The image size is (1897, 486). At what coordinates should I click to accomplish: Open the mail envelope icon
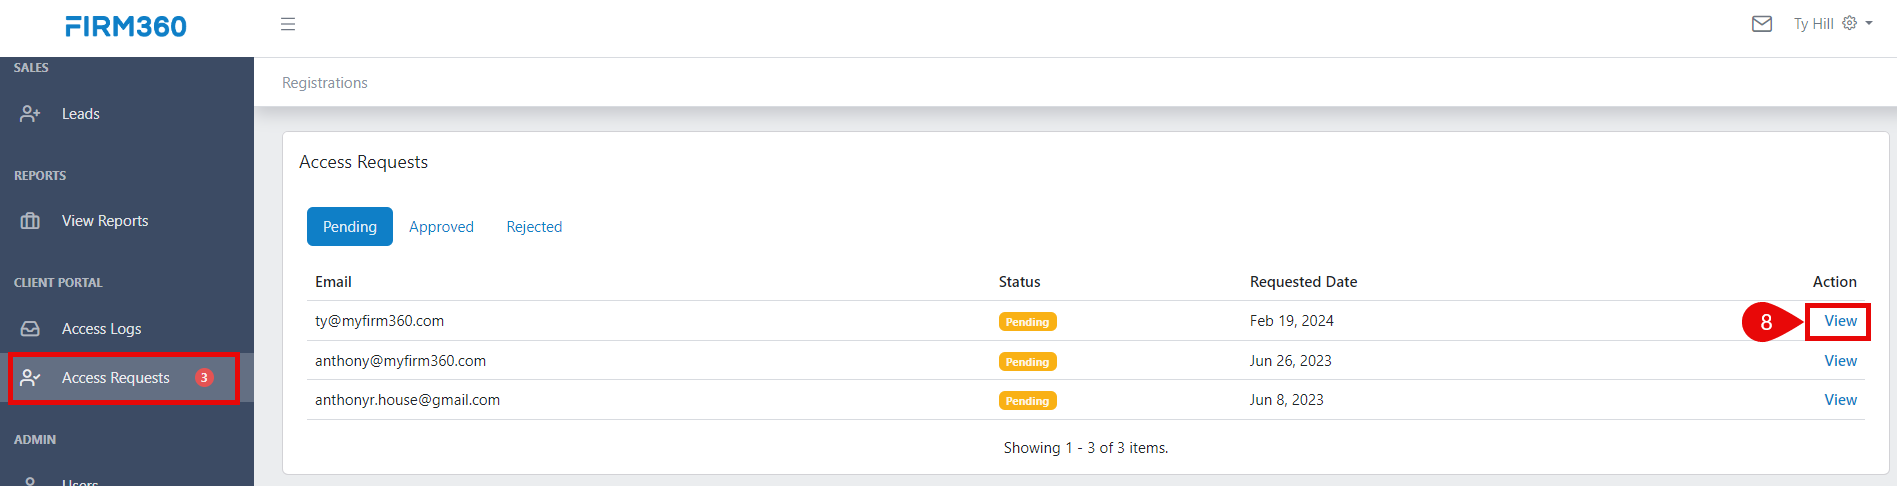tap(1762, 24)
